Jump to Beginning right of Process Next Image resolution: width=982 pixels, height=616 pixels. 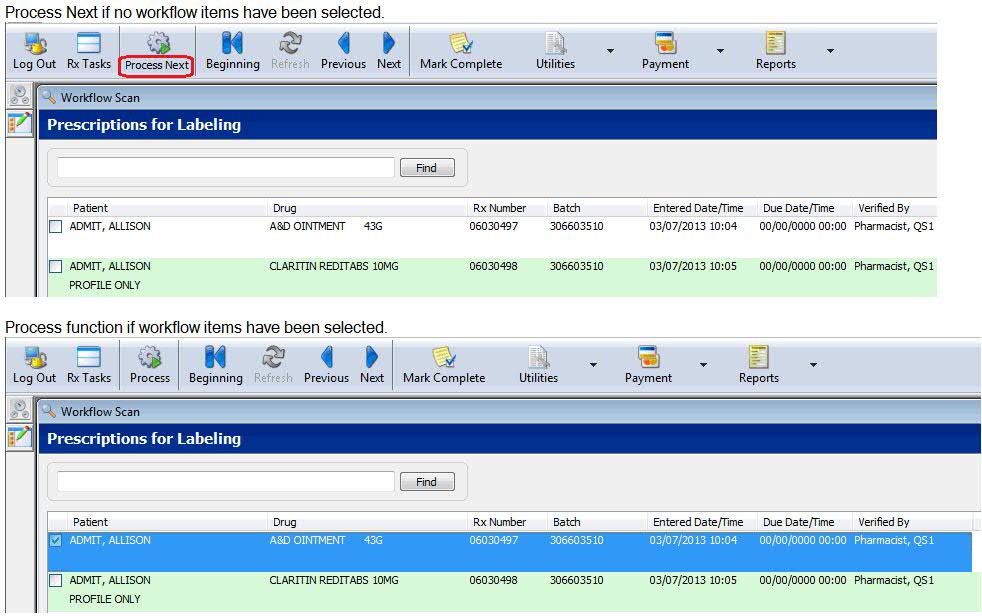pos(232,51)
